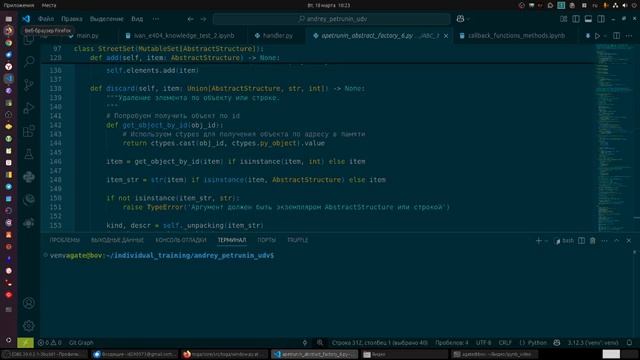Open the Copilot chat icon in title bar
Screen dimensions: 640x360
click(x=460, y=19)
